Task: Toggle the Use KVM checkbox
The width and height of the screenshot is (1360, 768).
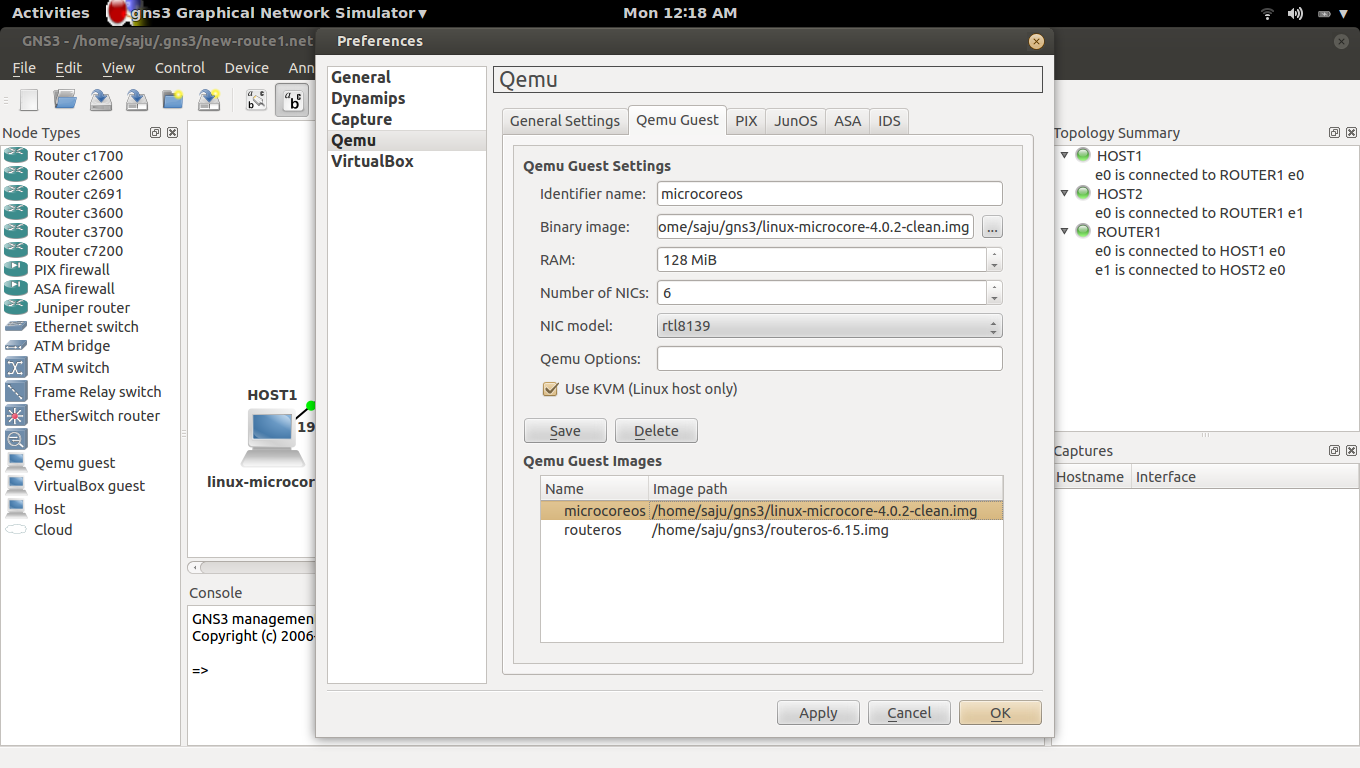Action: (549, 389)
